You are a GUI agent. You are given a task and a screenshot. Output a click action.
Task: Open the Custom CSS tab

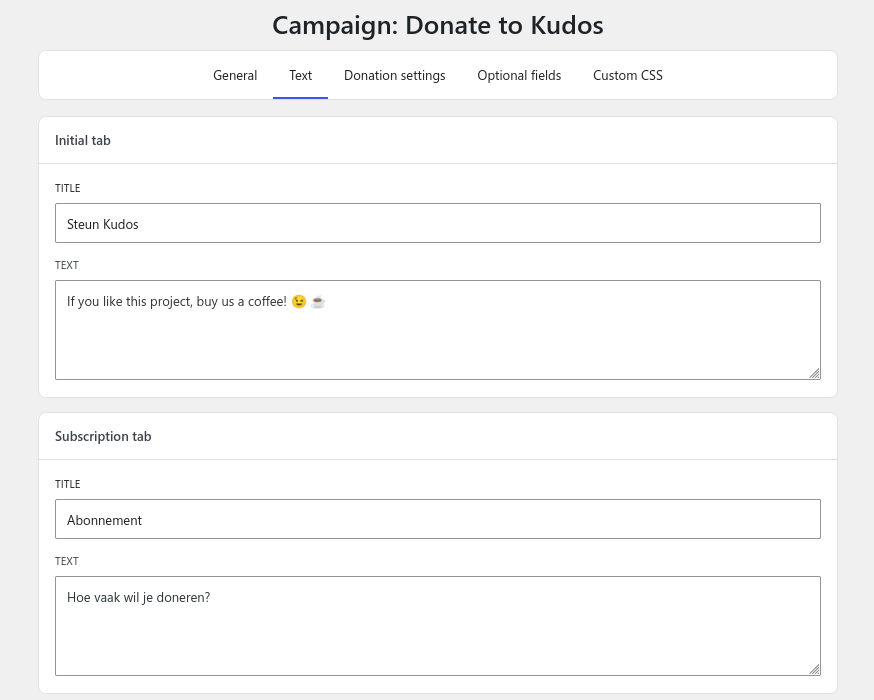click(x=627, y=75)
